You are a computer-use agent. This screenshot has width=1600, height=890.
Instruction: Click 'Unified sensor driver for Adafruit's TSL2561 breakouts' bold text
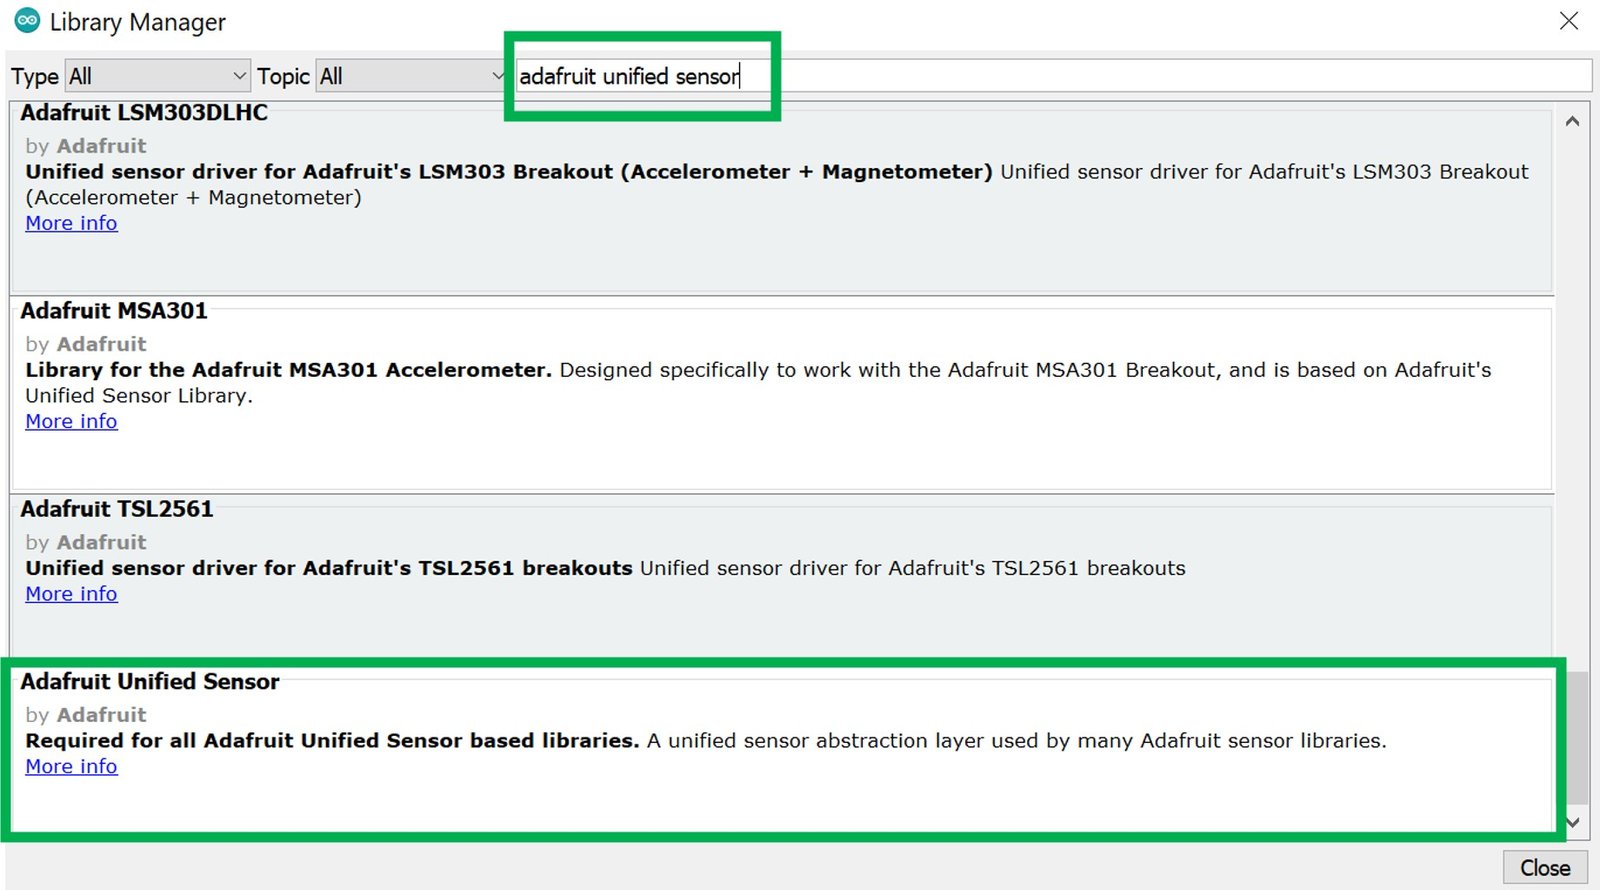click(x=329, y=568)
